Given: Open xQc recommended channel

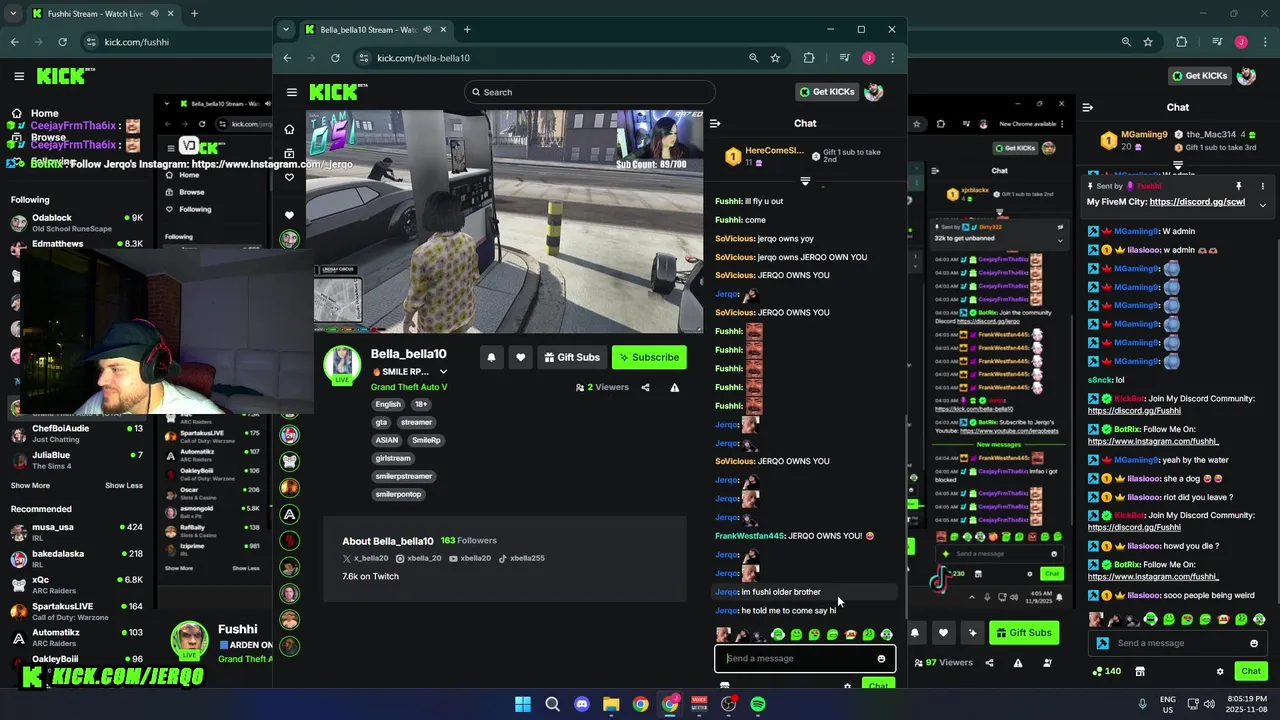Looking at the screenshot, I should tap(76, 585).
